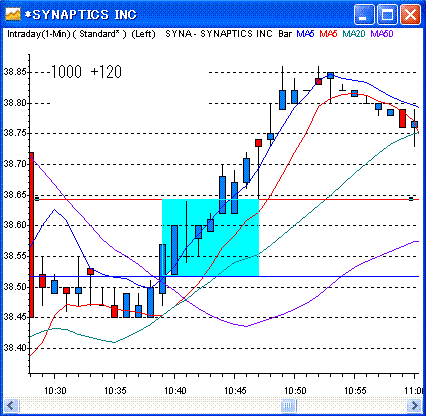
Task: Click the 10:45 time axis label
Action: click(x=235, y=390)
